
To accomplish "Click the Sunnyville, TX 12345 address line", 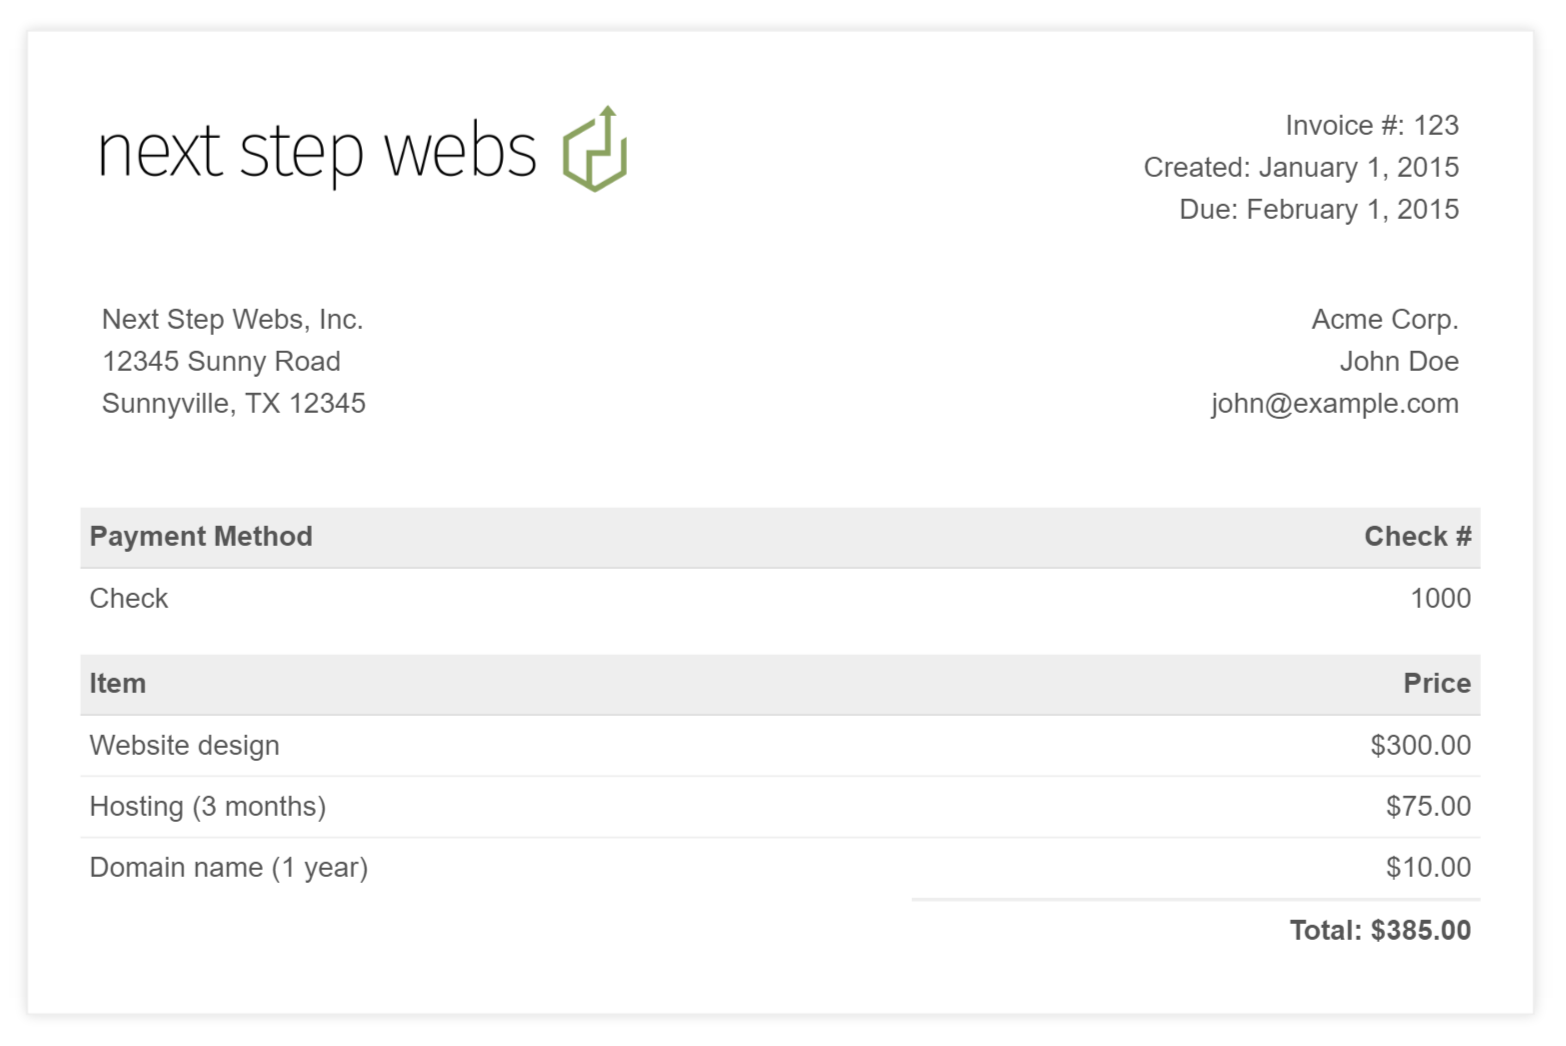I will 233,403.
